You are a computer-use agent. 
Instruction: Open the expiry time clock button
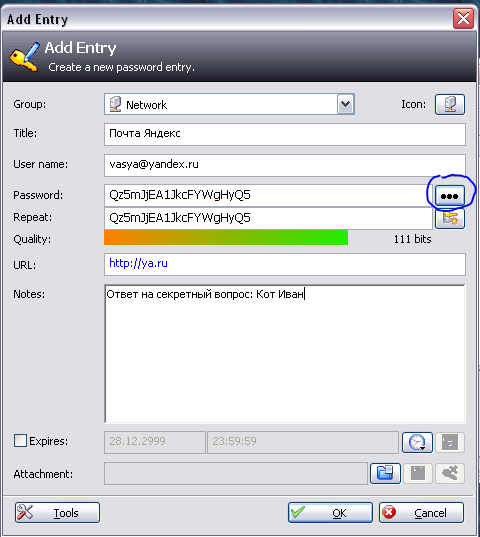pyautogui.click(x=417, y=442)
